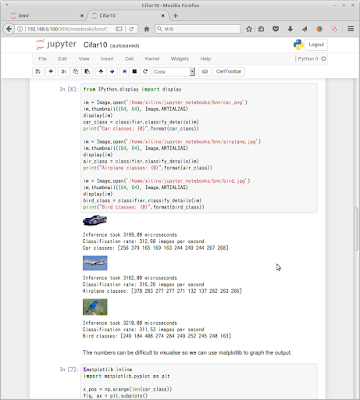This screenshot has width=360, height=400.
Task: Click the car output image thumbnail
Action: (x=95, y=220)
